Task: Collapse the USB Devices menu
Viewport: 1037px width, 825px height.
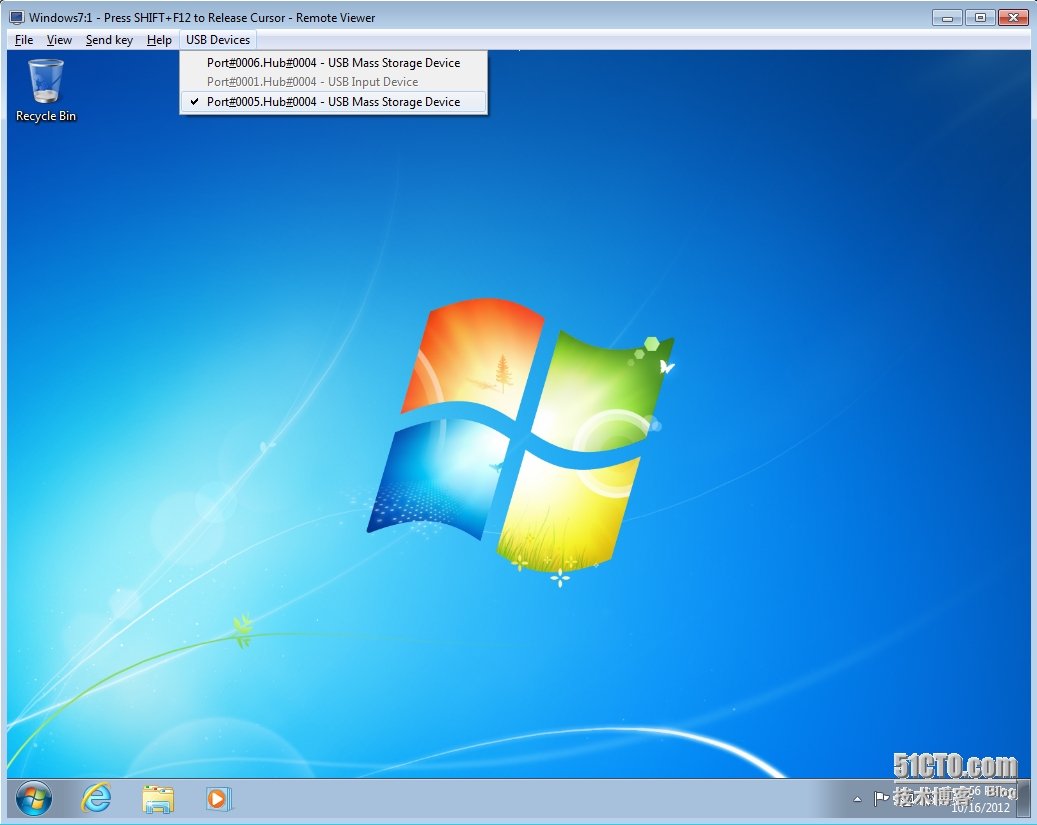Action: coord(218,40)
